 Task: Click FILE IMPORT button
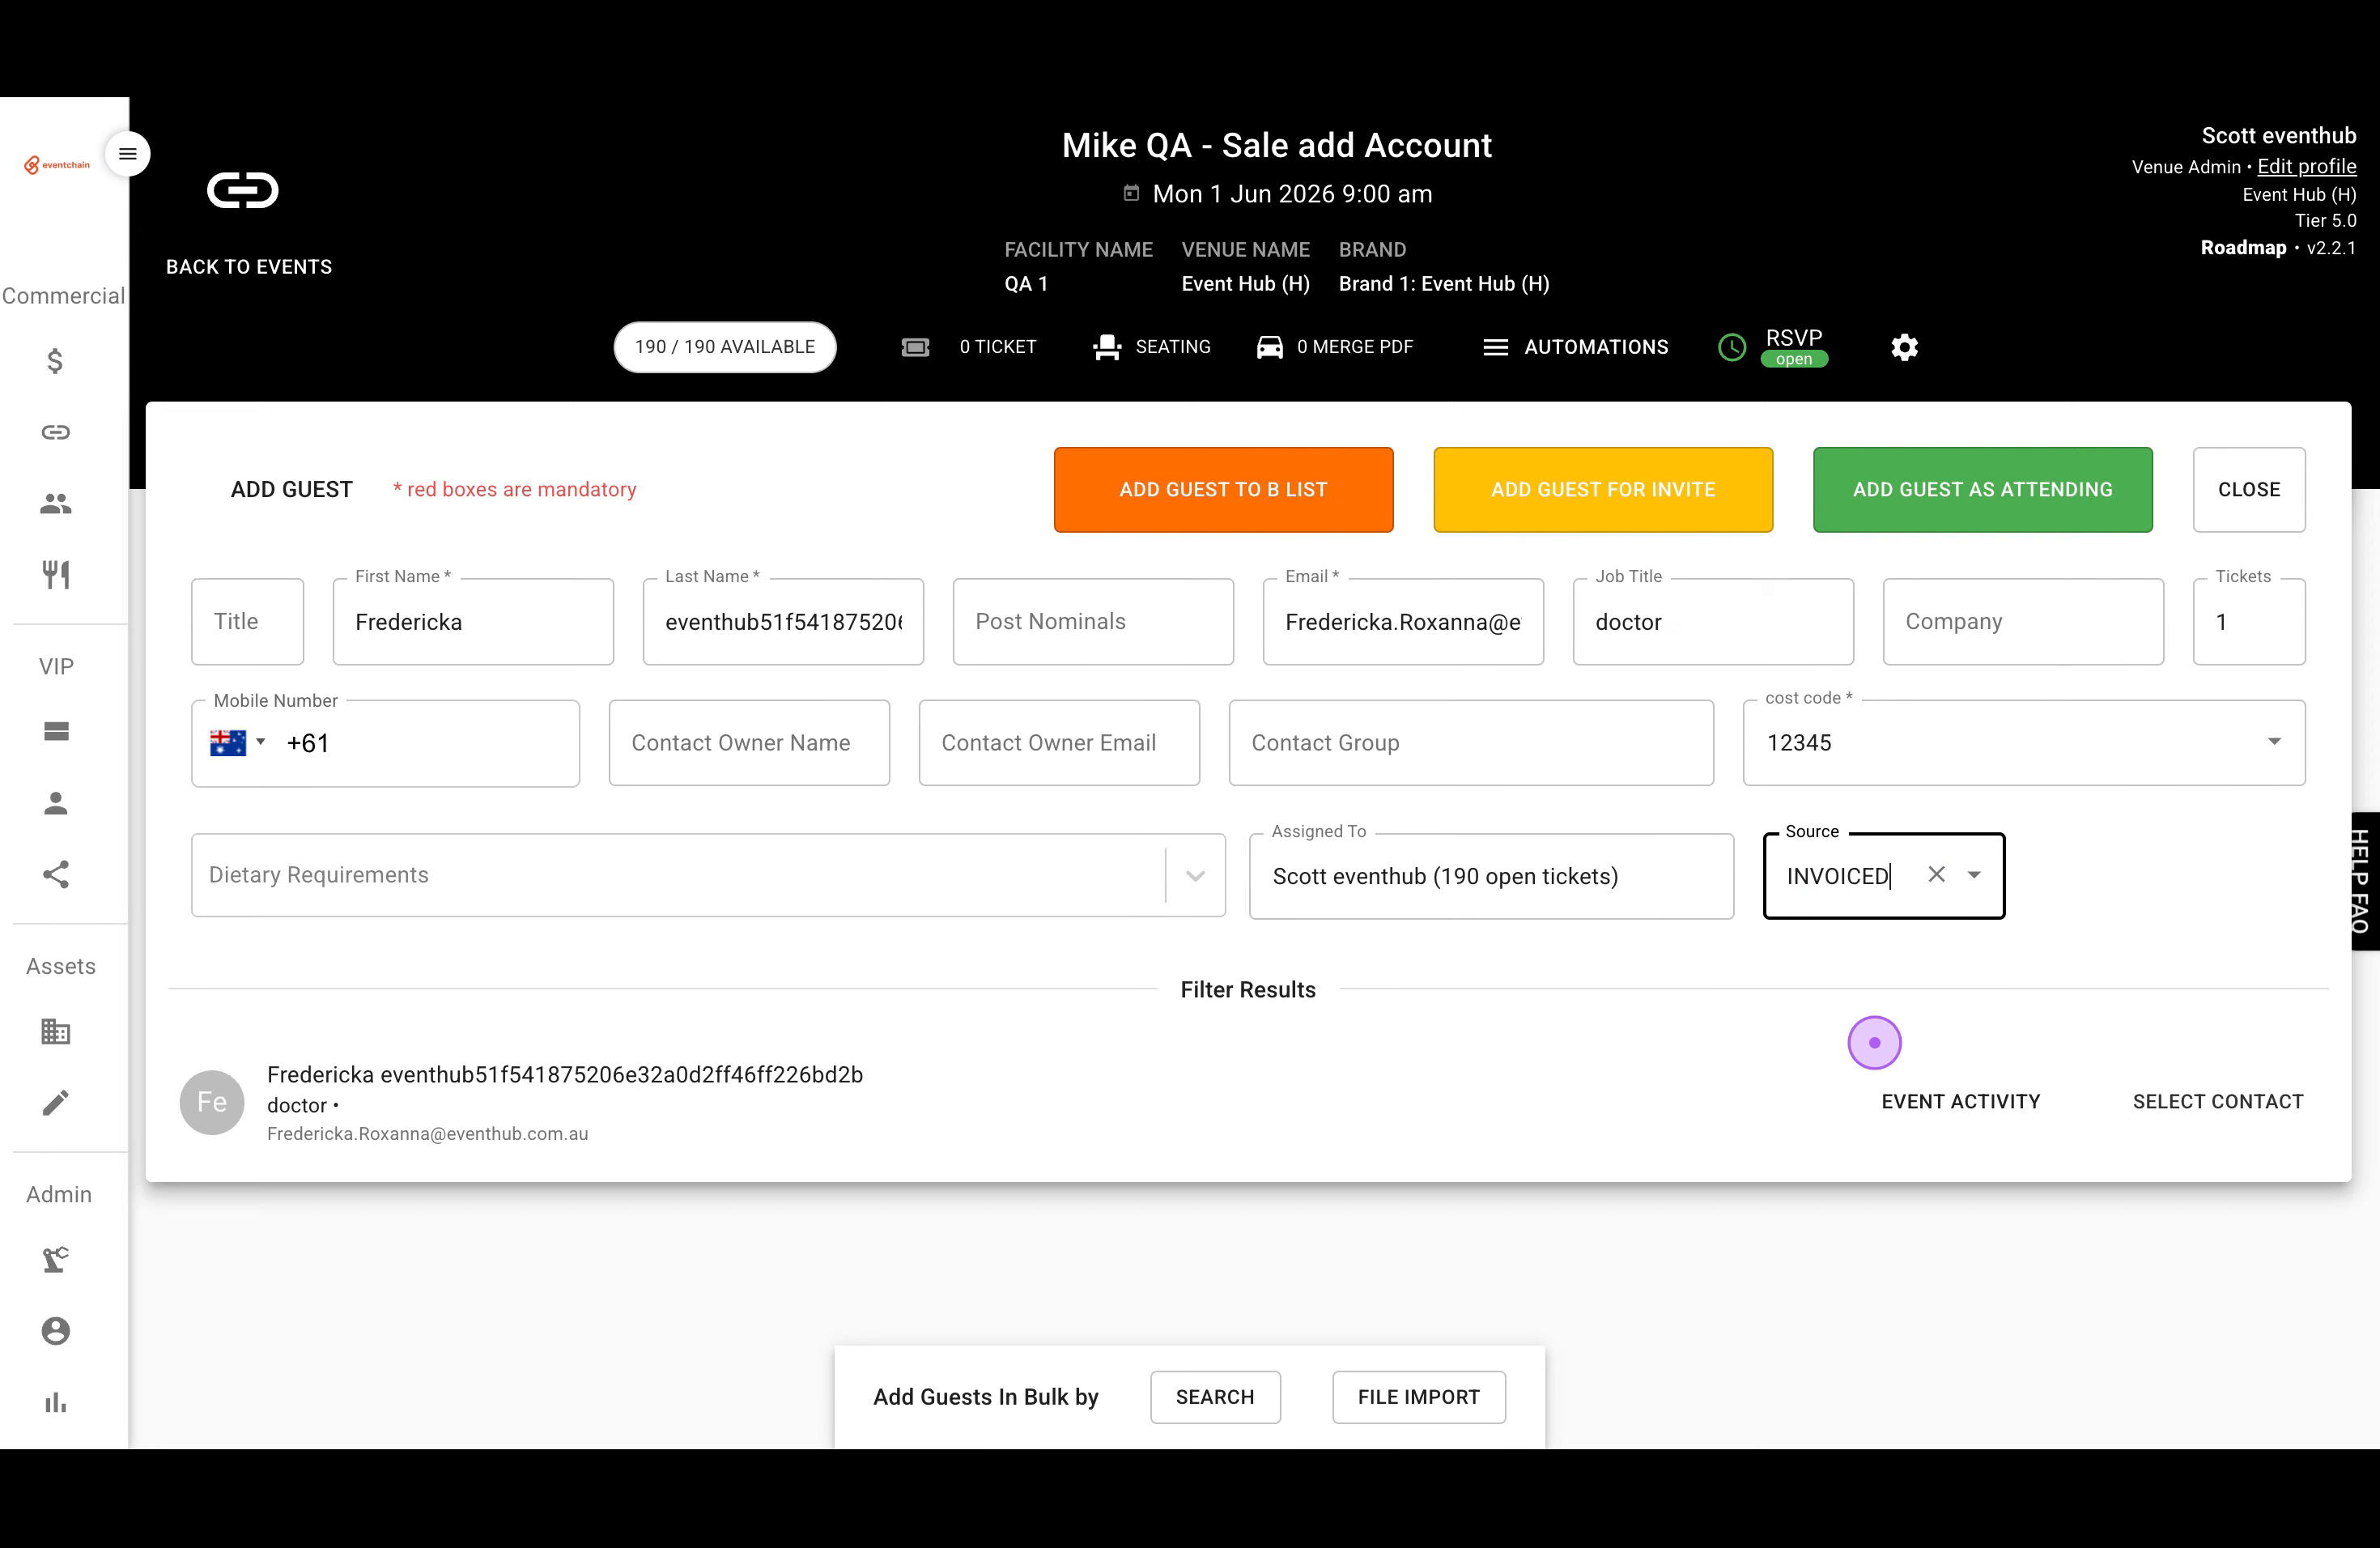pos(1418,1397)
